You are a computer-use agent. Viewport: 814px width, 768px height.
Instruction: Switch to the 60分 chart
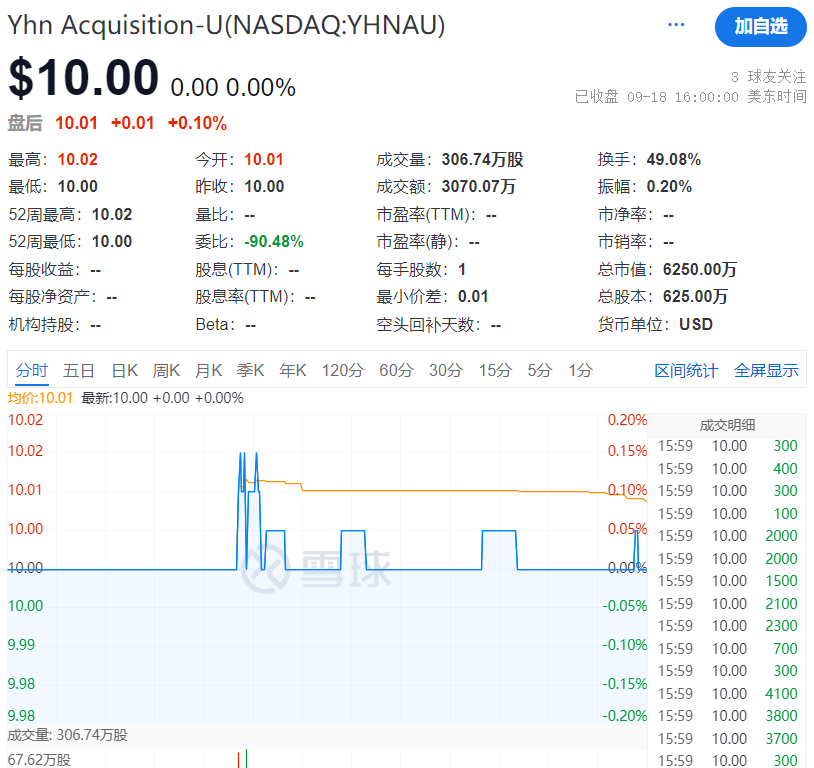tap(395, 369)
